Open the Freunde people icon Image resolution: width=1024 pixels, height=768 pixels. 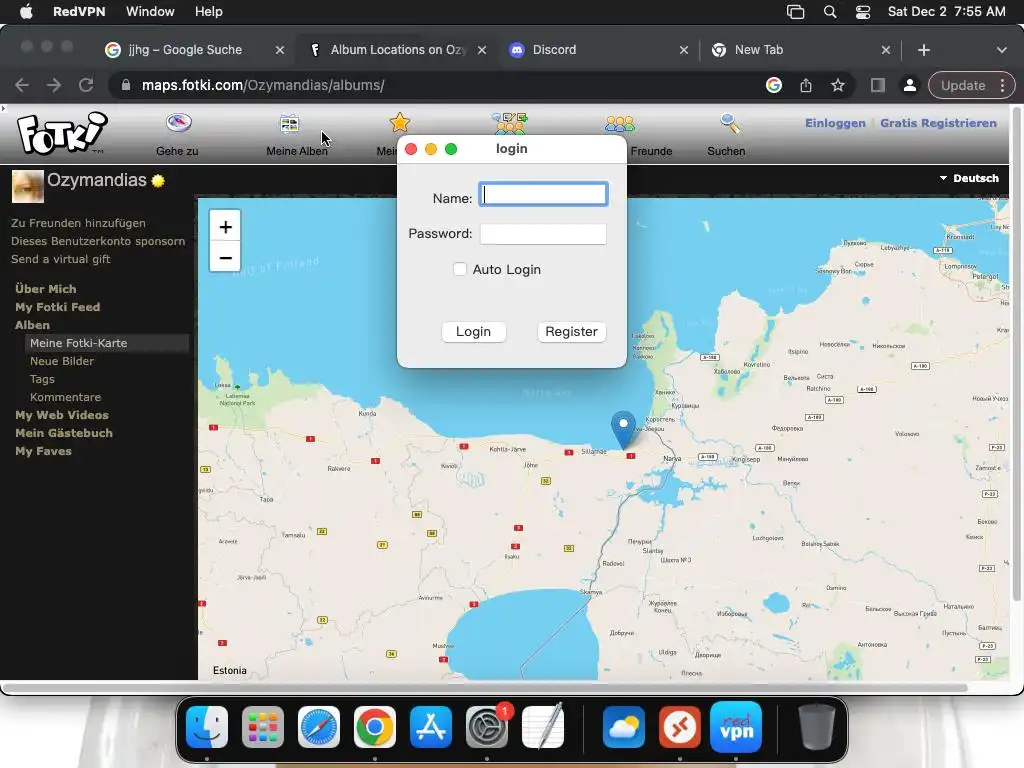pyautogui.click(x=620, y=123)
